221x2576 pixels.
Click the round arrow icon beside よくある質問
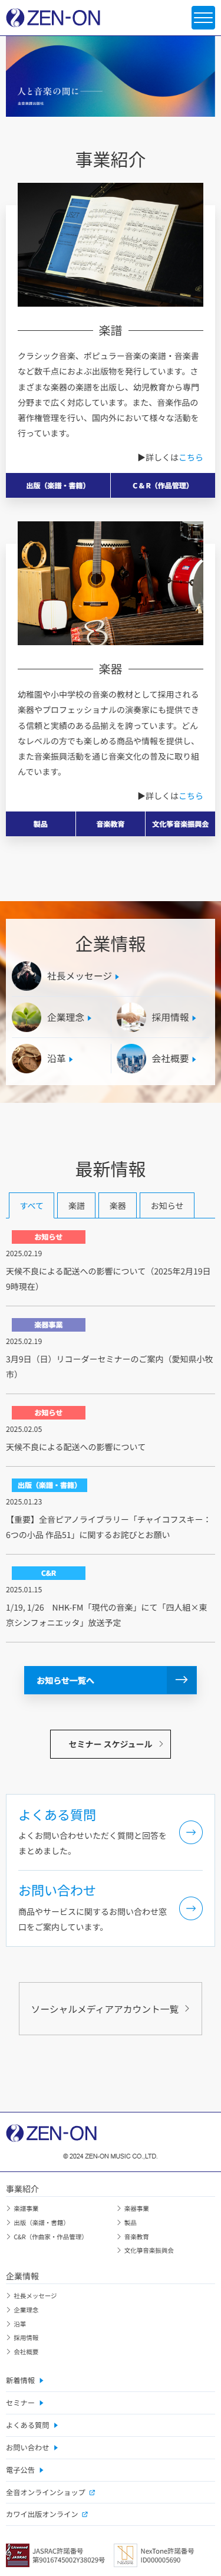coord(190,1831)
